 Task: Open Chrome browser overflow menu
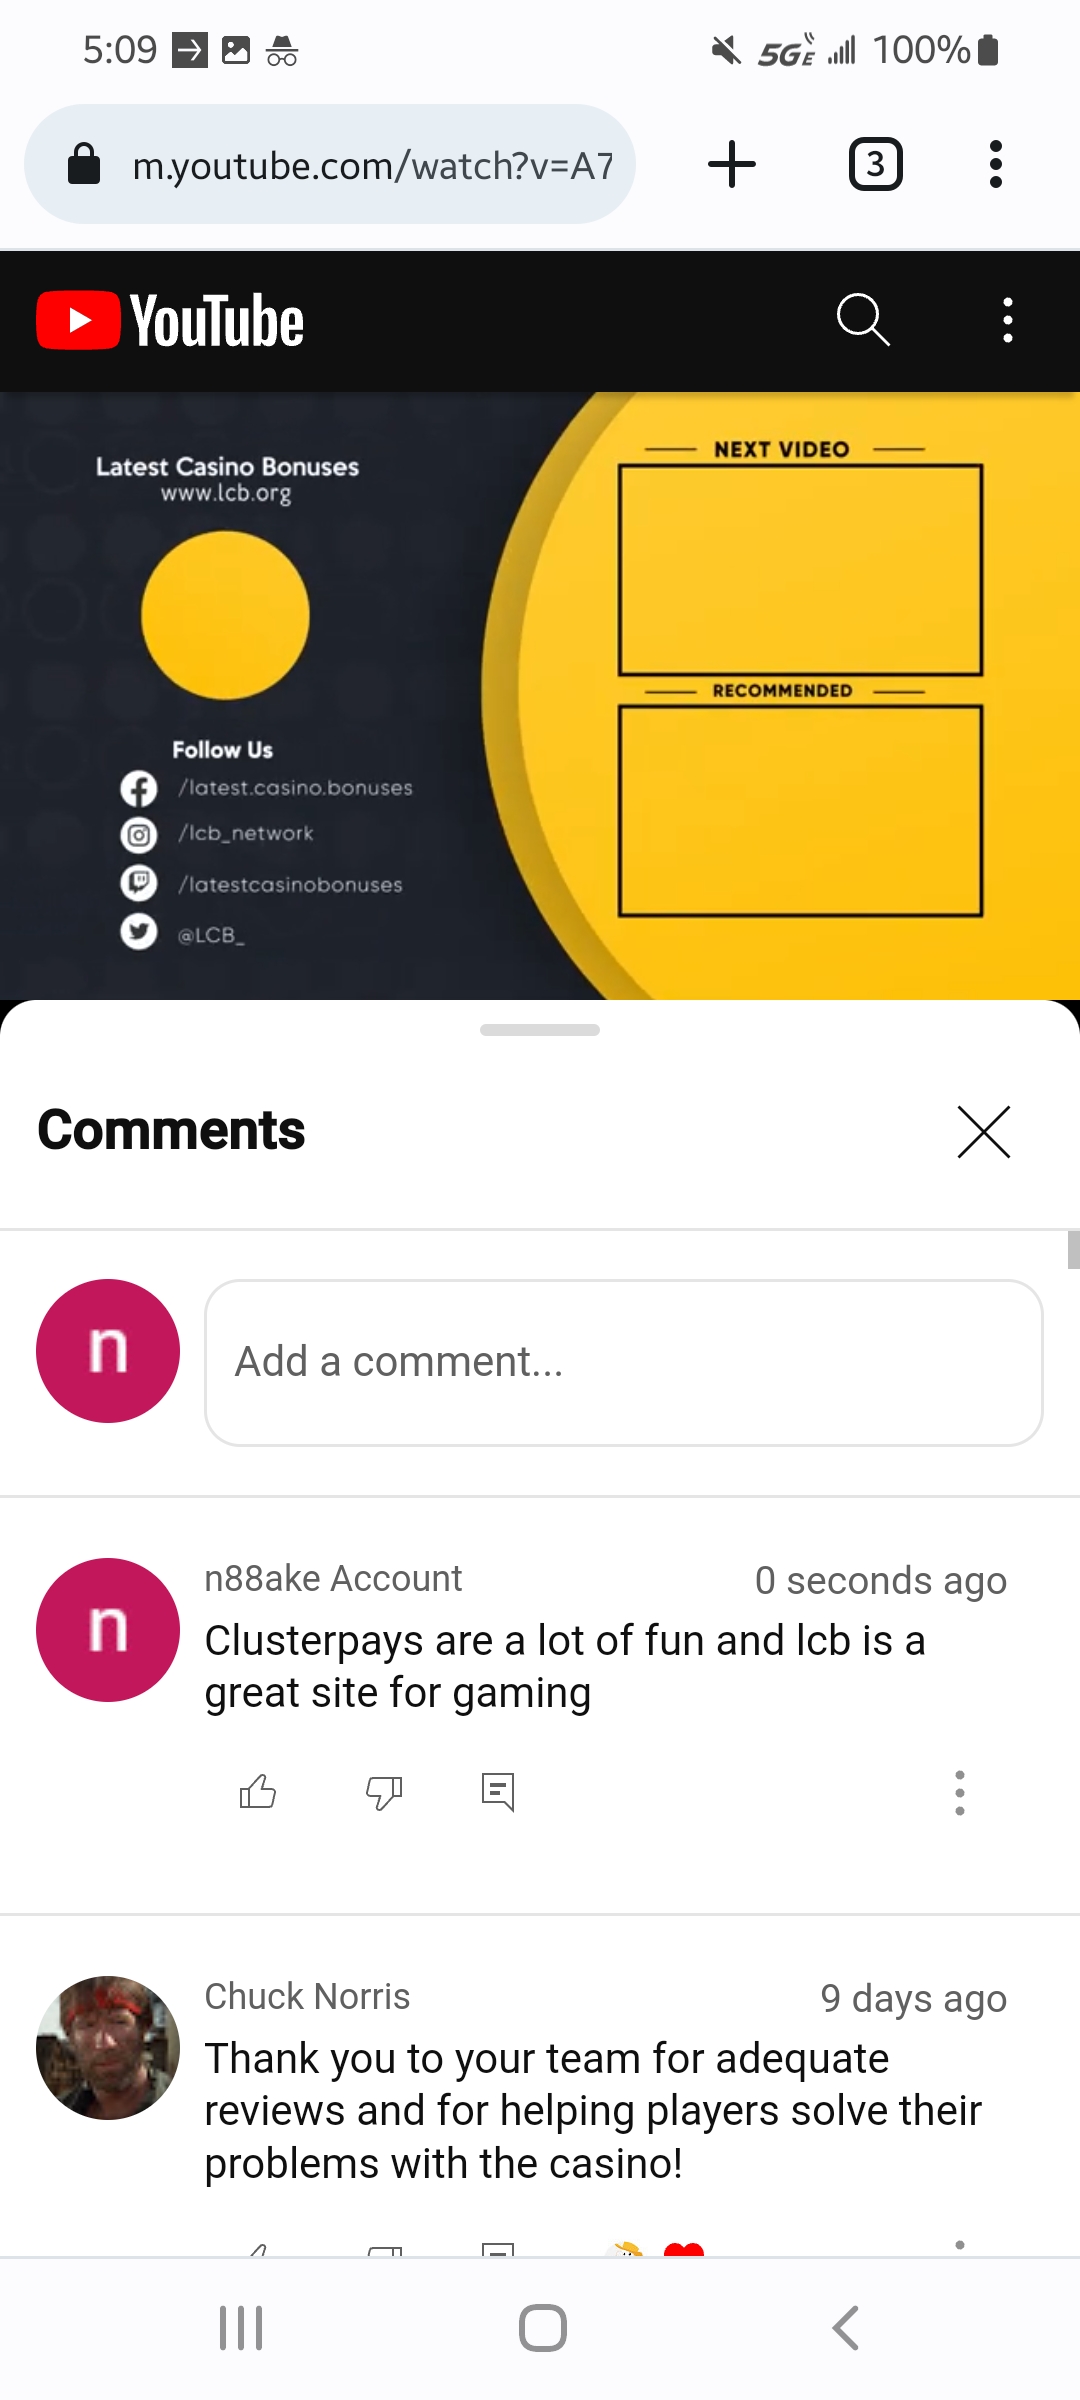pos(995,164)
